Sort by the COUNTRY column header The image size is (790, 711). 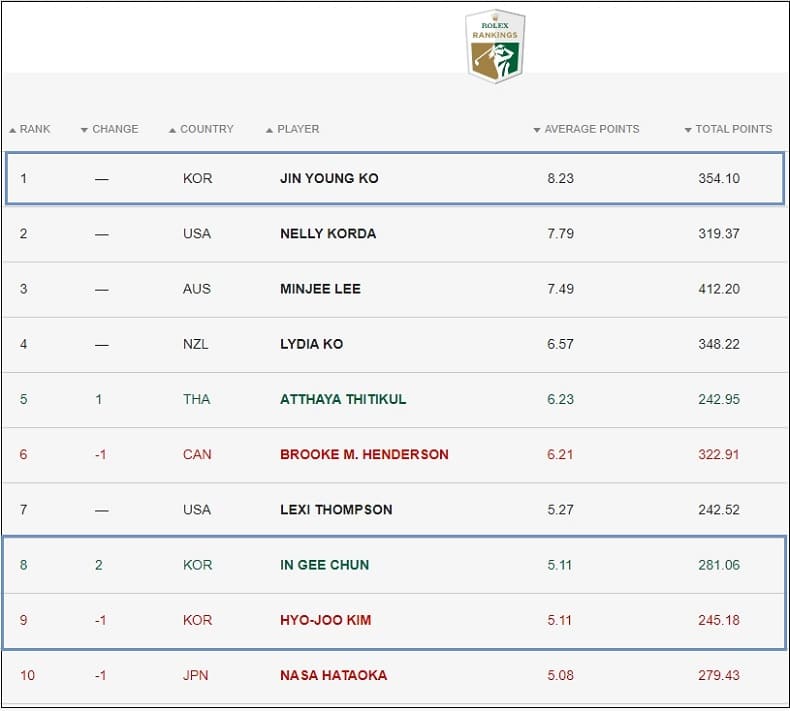click(201, 129)
